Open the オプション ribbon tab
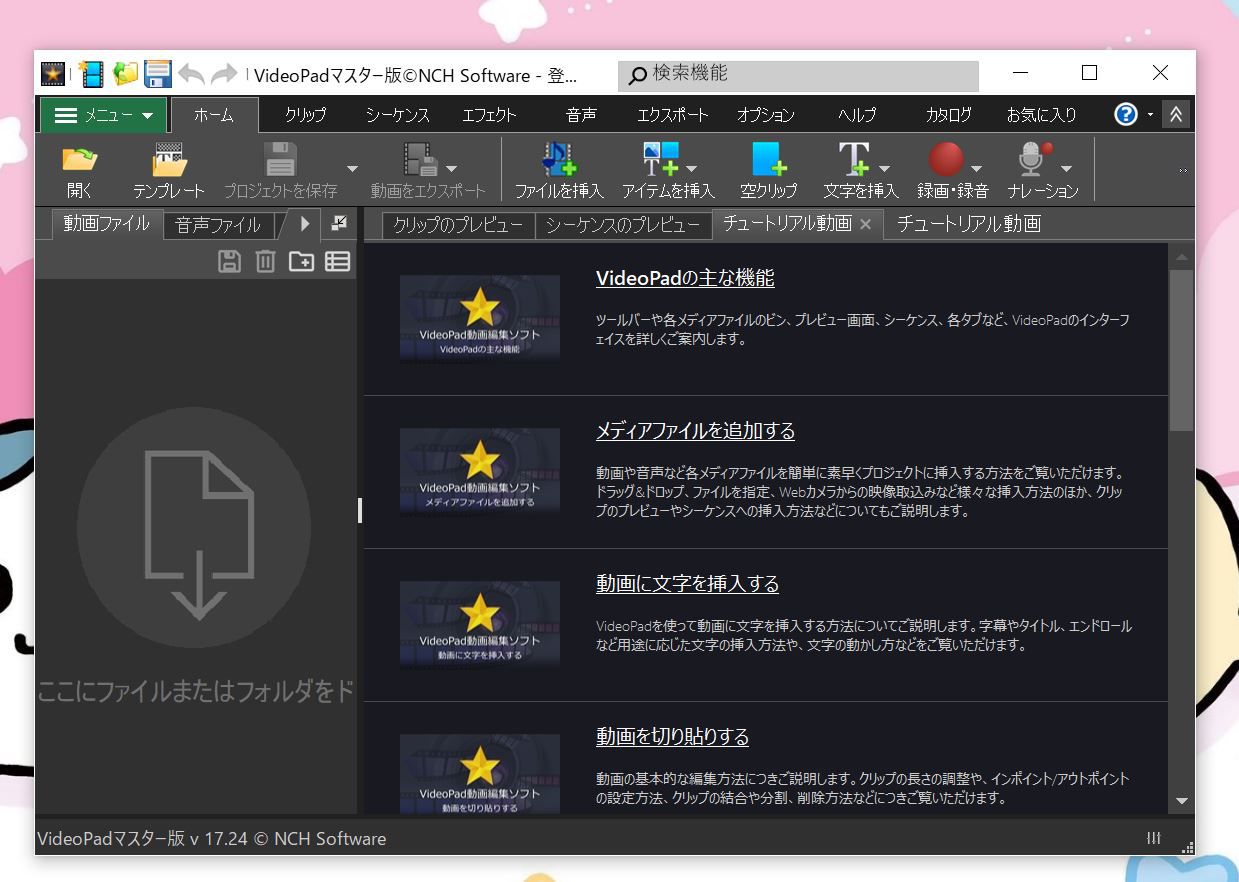1239x882 pixels. pos(766,115)
